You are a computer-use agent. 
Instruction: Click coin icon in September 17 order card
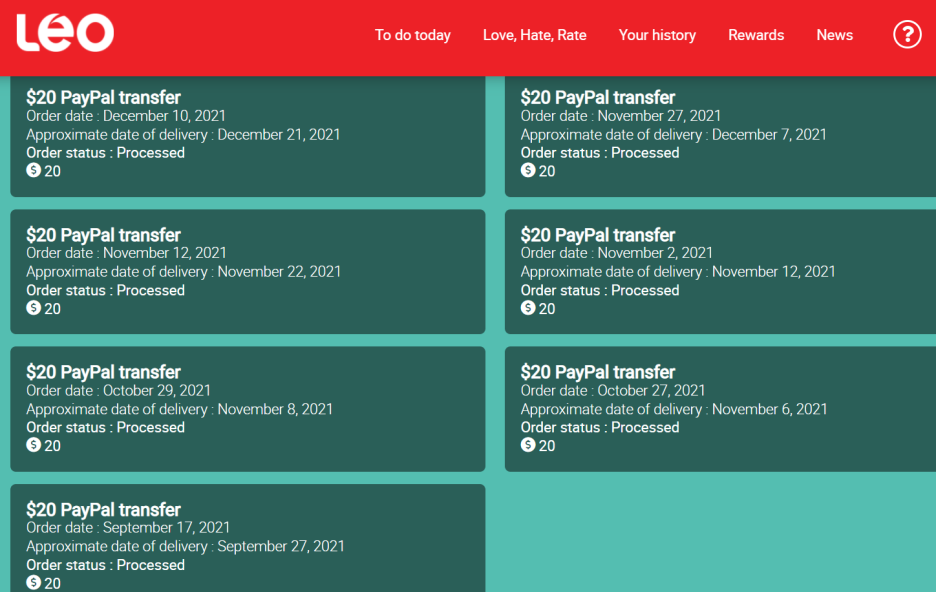(33, 582)
